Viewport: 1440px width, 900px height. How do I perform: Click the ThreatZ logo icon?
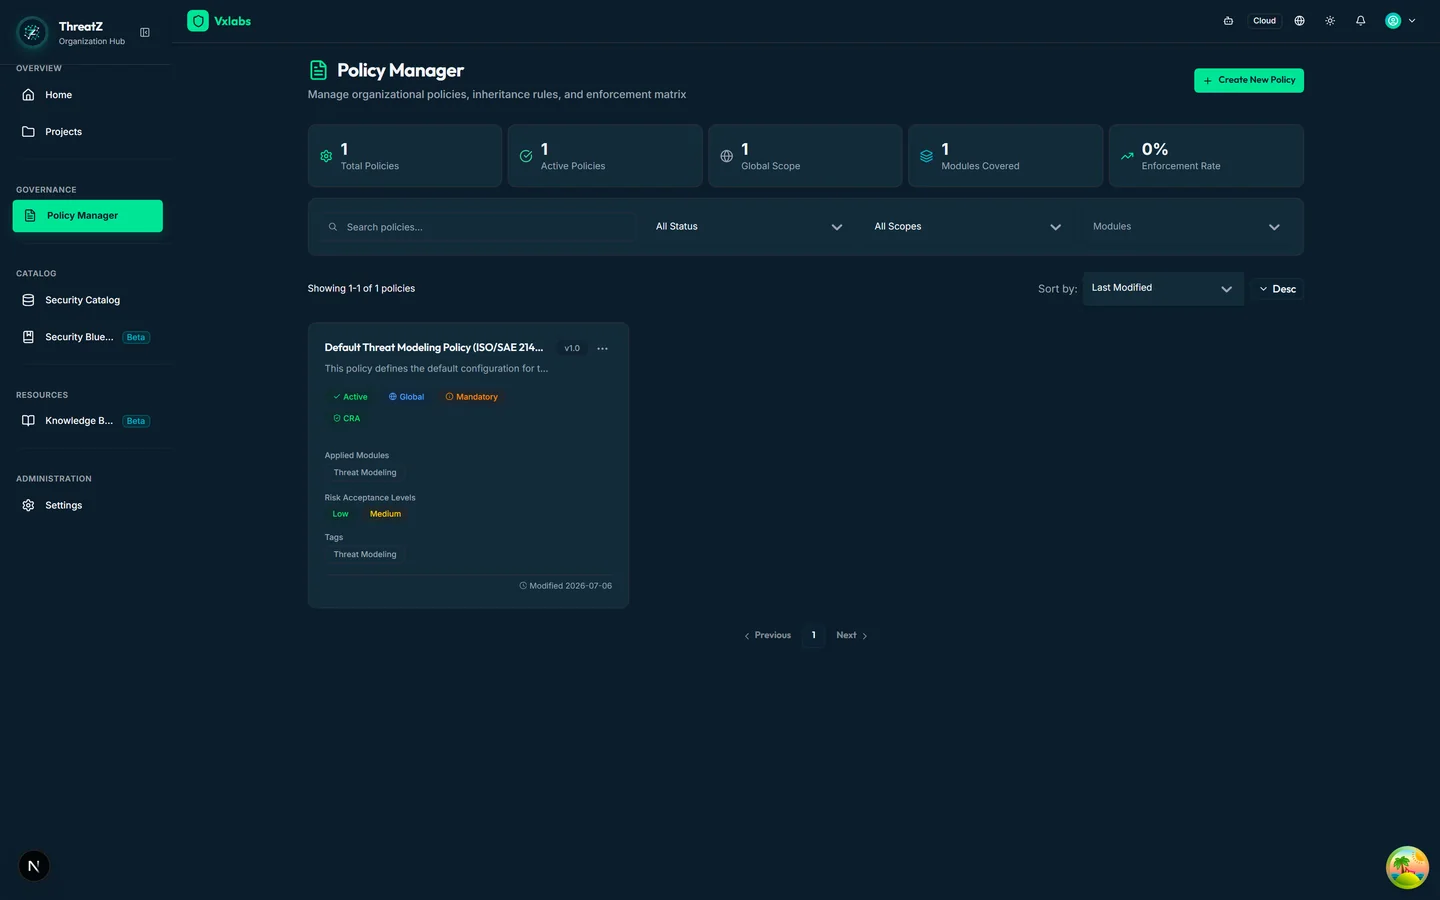(32, 32)
